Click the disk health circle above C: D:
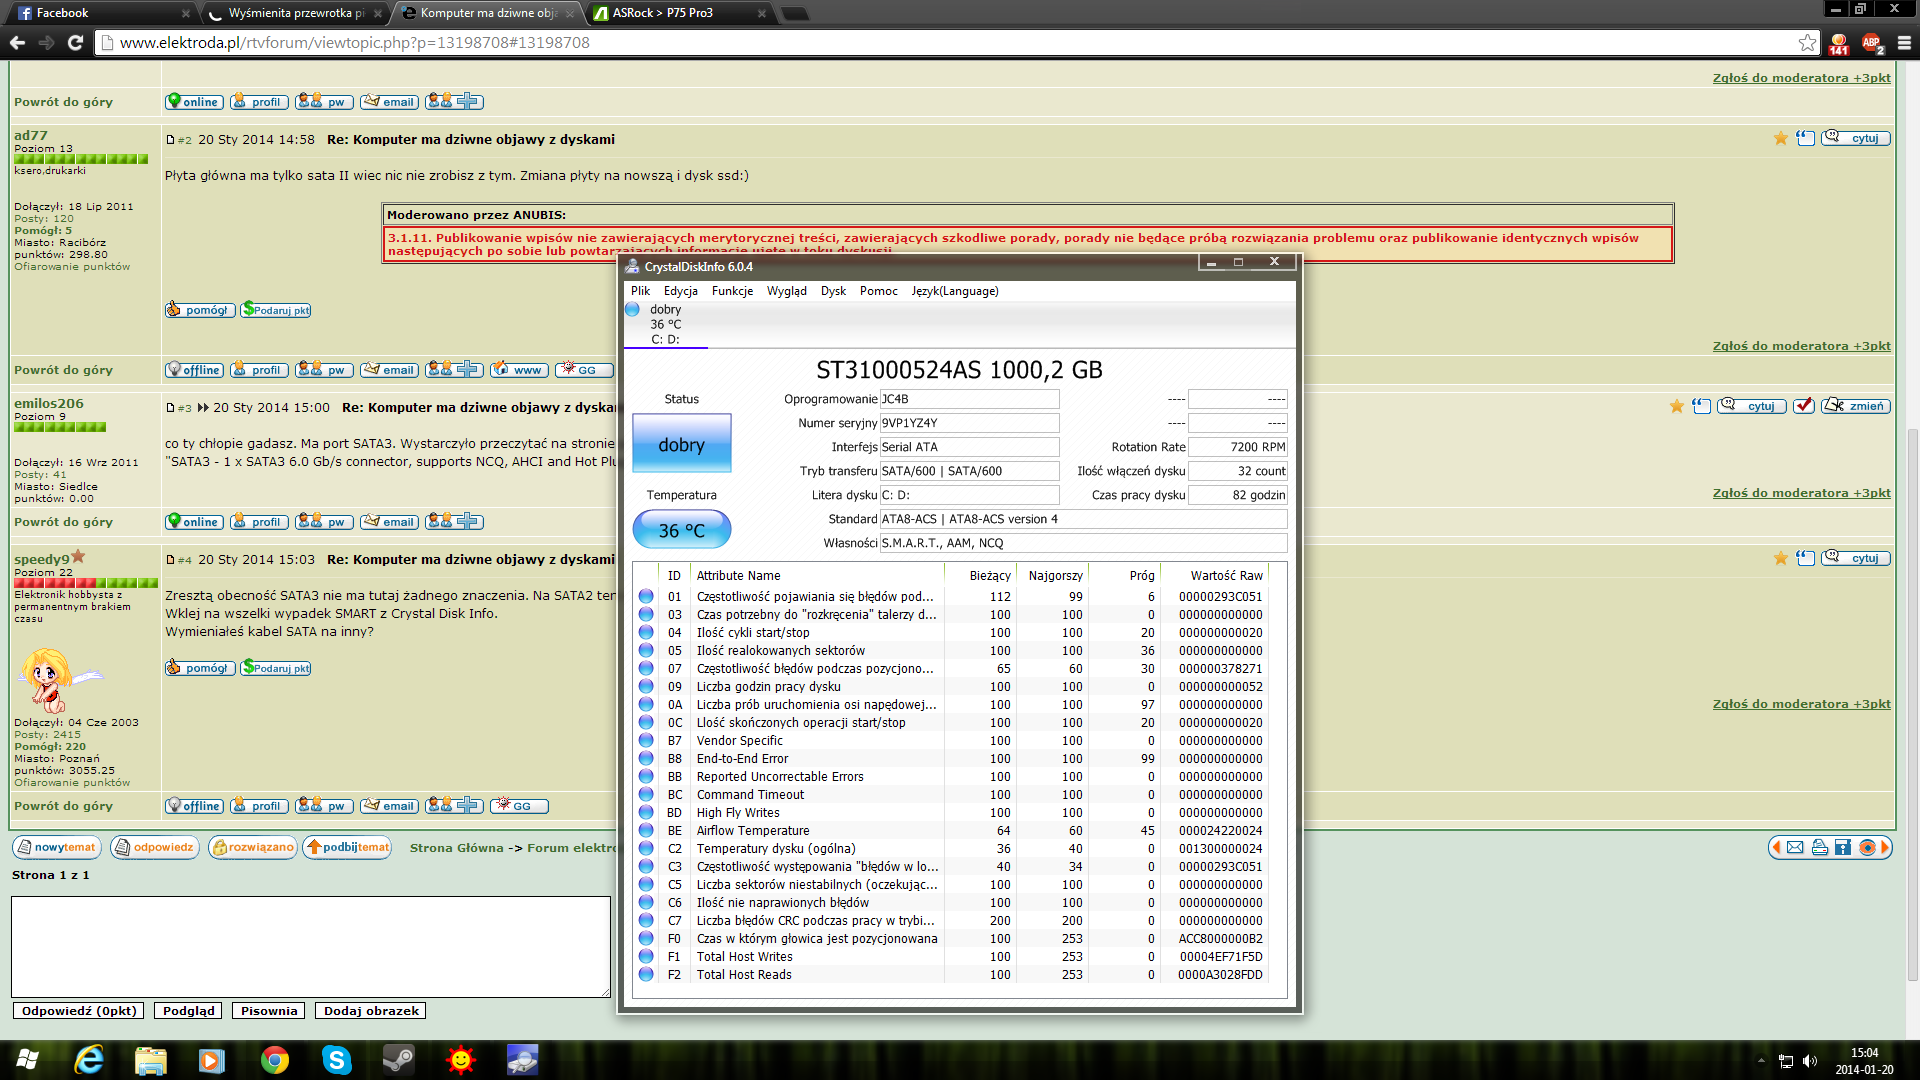This screenshot has width=1920, height=1080. pyautogui.click(x=632, y=310)
